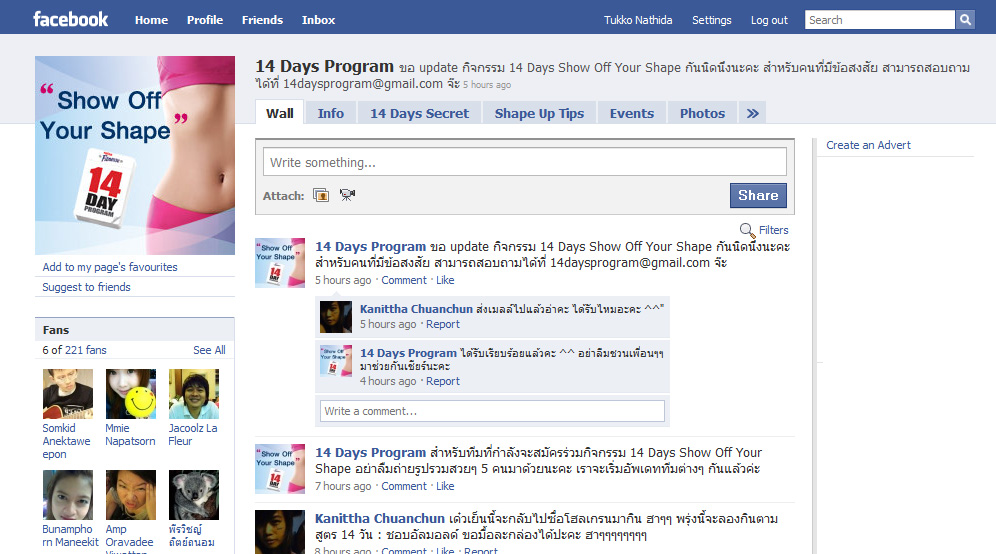This screenshot has width=996, height=554.
Task: Click the facebook logo
Action: coord(71,20)
